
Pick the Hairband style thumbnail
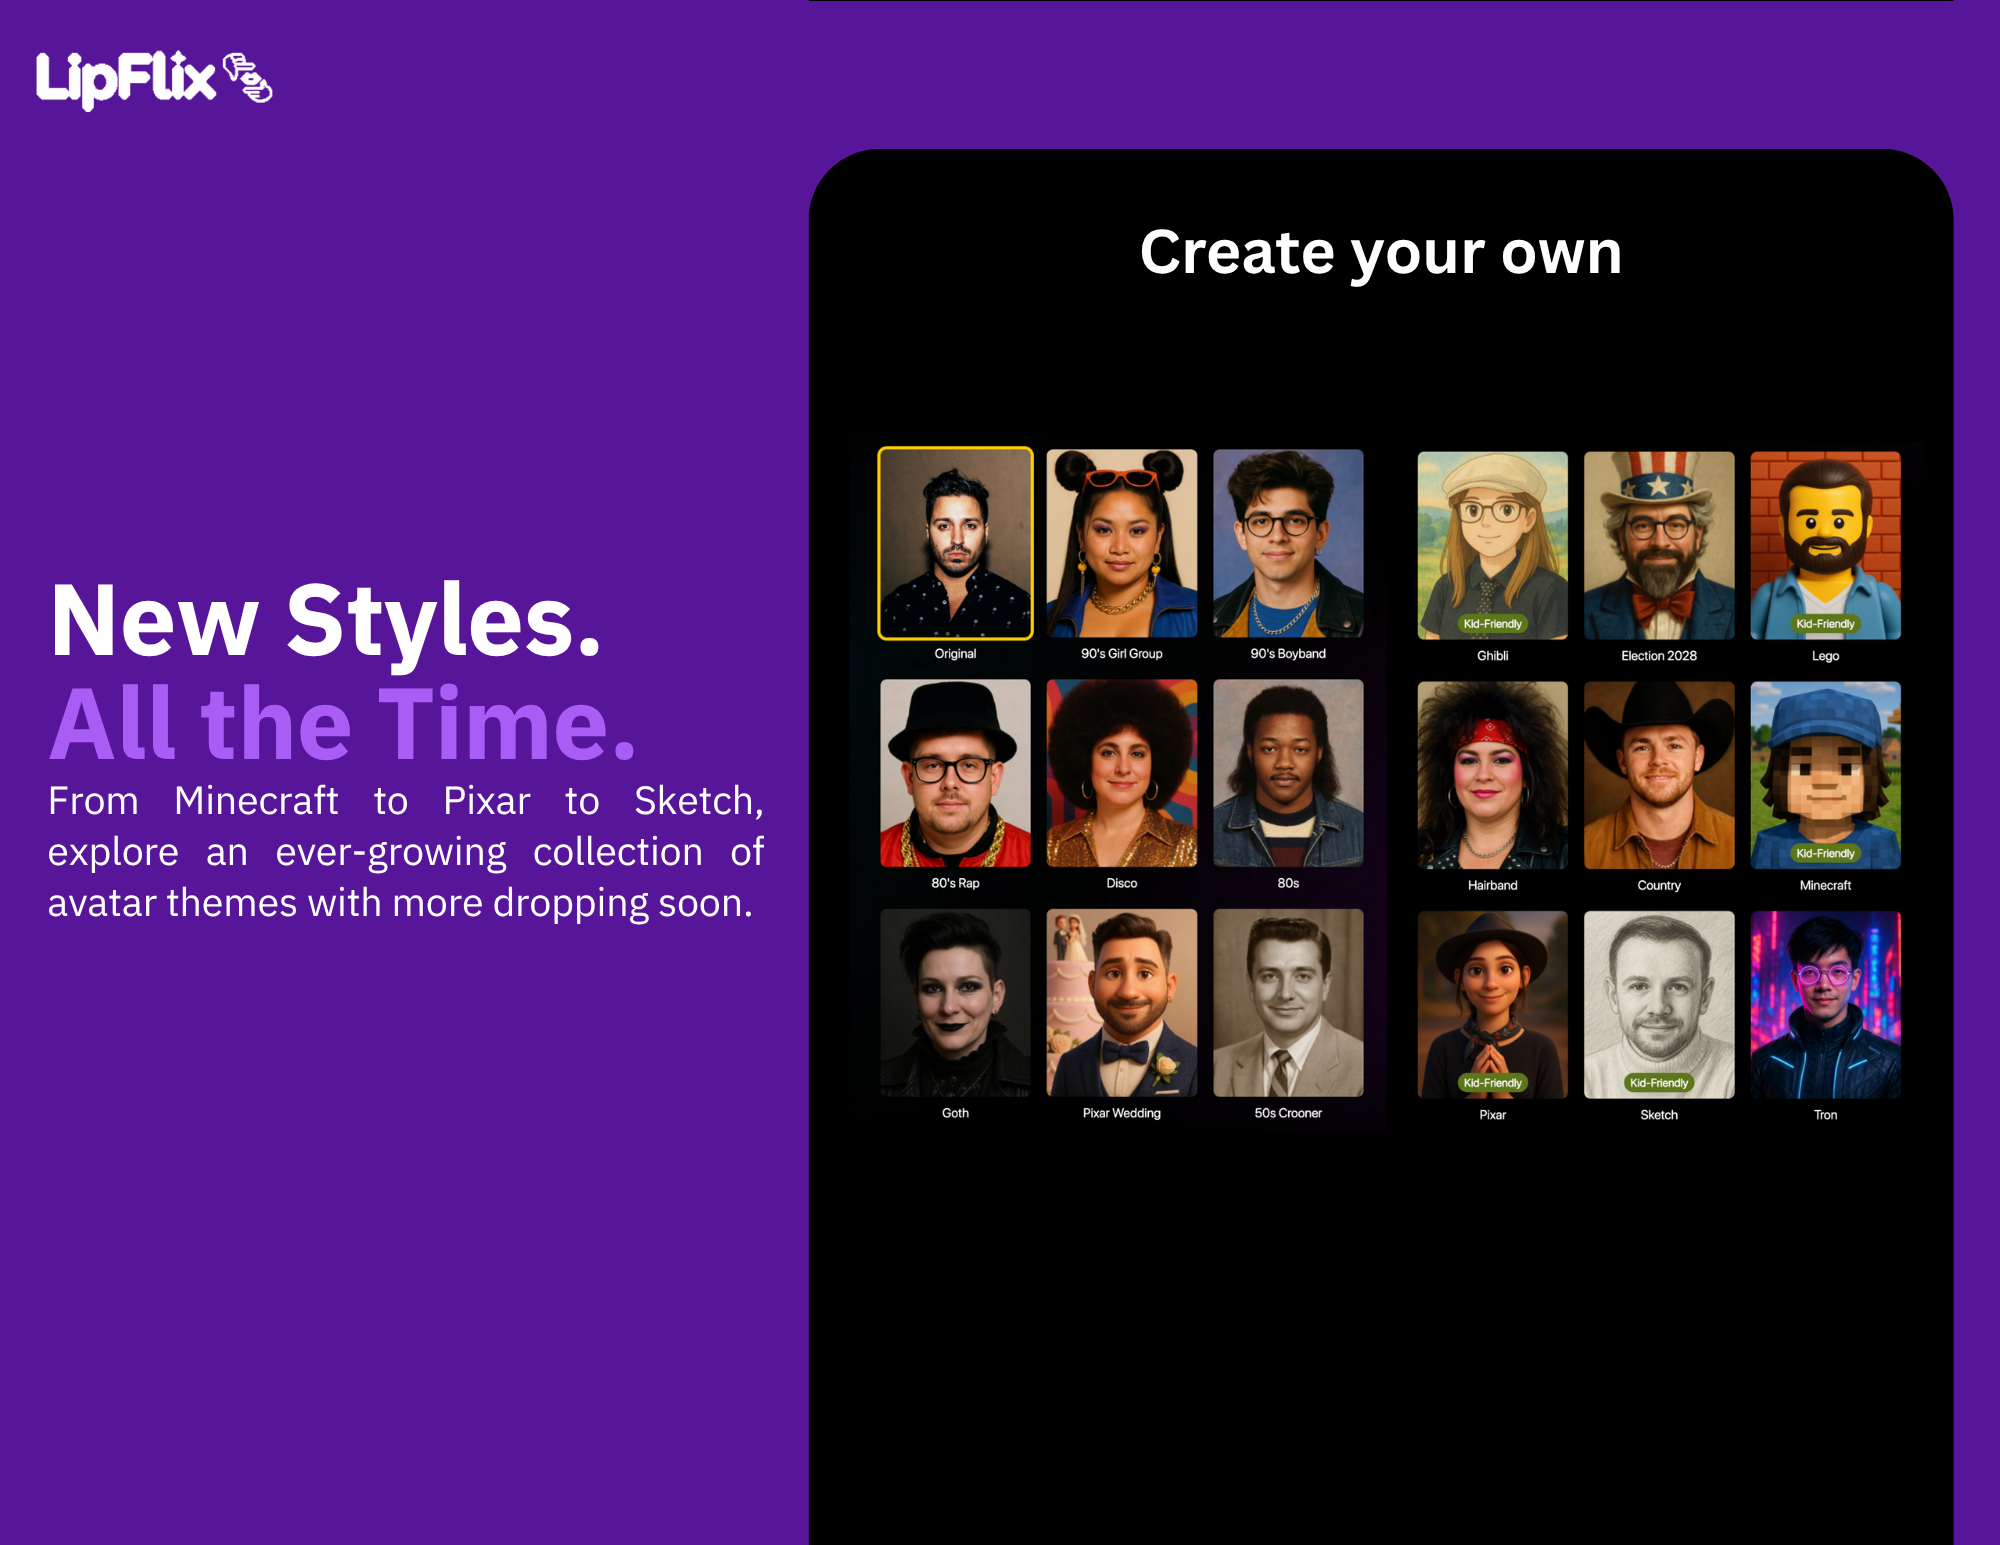click(1492, 775)
